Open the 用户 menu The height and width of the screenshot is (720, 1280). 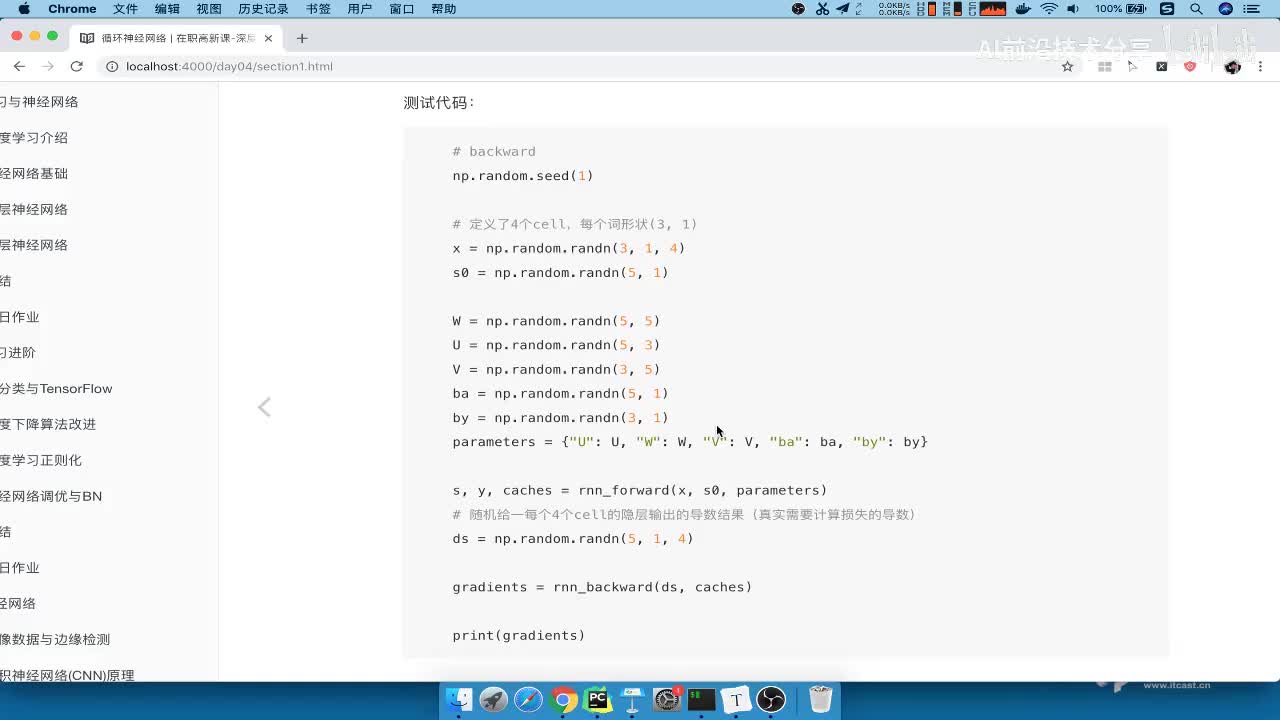[359, 9]
